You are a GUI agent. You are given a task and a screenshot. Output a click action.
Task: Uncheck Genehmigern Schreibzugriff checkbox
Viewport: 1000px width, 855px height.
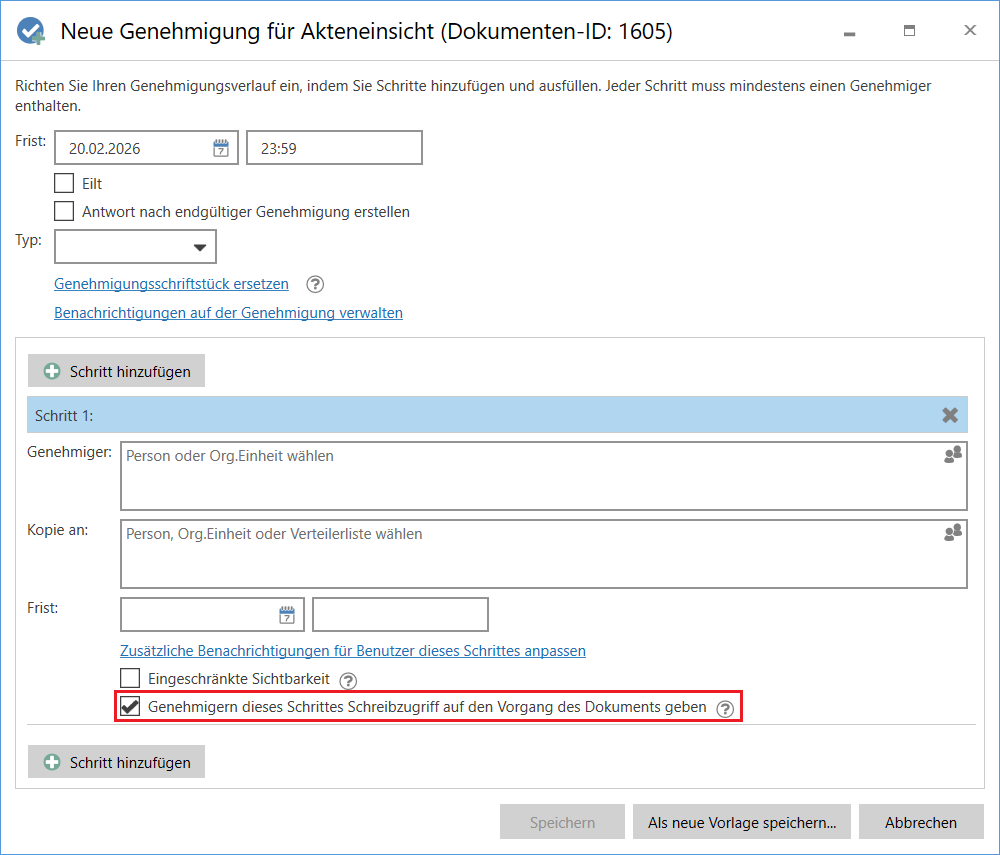click(130, 707)
